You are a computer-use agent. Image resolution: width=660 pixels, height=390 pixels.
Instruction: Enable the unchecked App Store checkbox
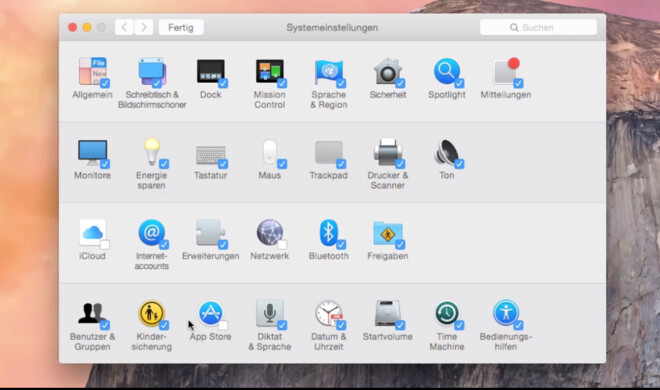click(223, 325)
